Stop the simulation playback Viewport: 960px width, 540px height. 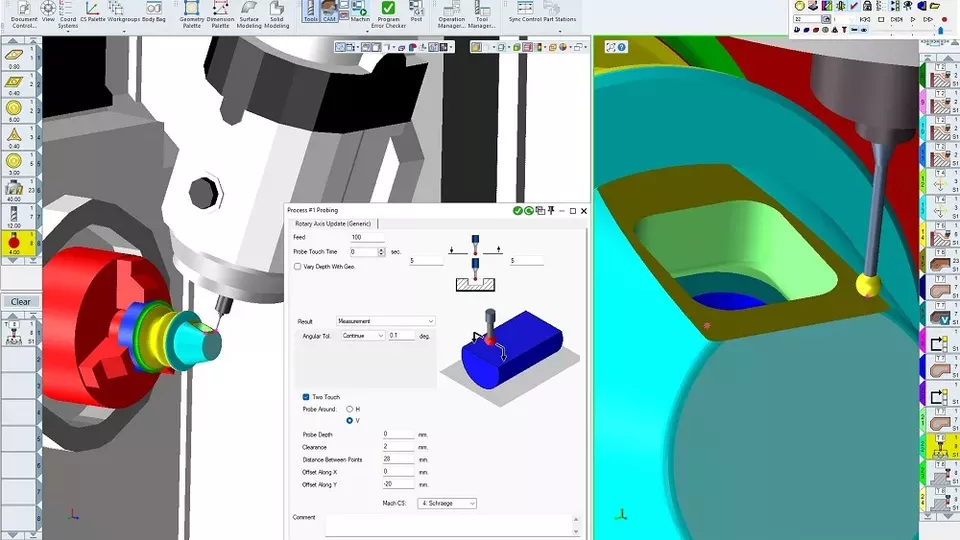[881, 20]
